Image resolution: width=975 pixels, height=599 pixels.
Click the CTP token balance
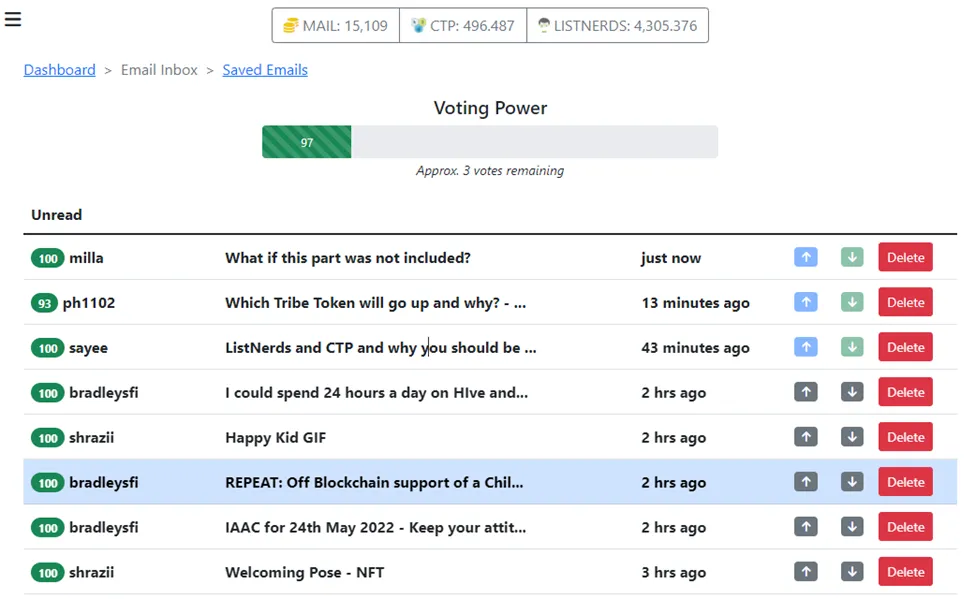(x=463, y=26)
